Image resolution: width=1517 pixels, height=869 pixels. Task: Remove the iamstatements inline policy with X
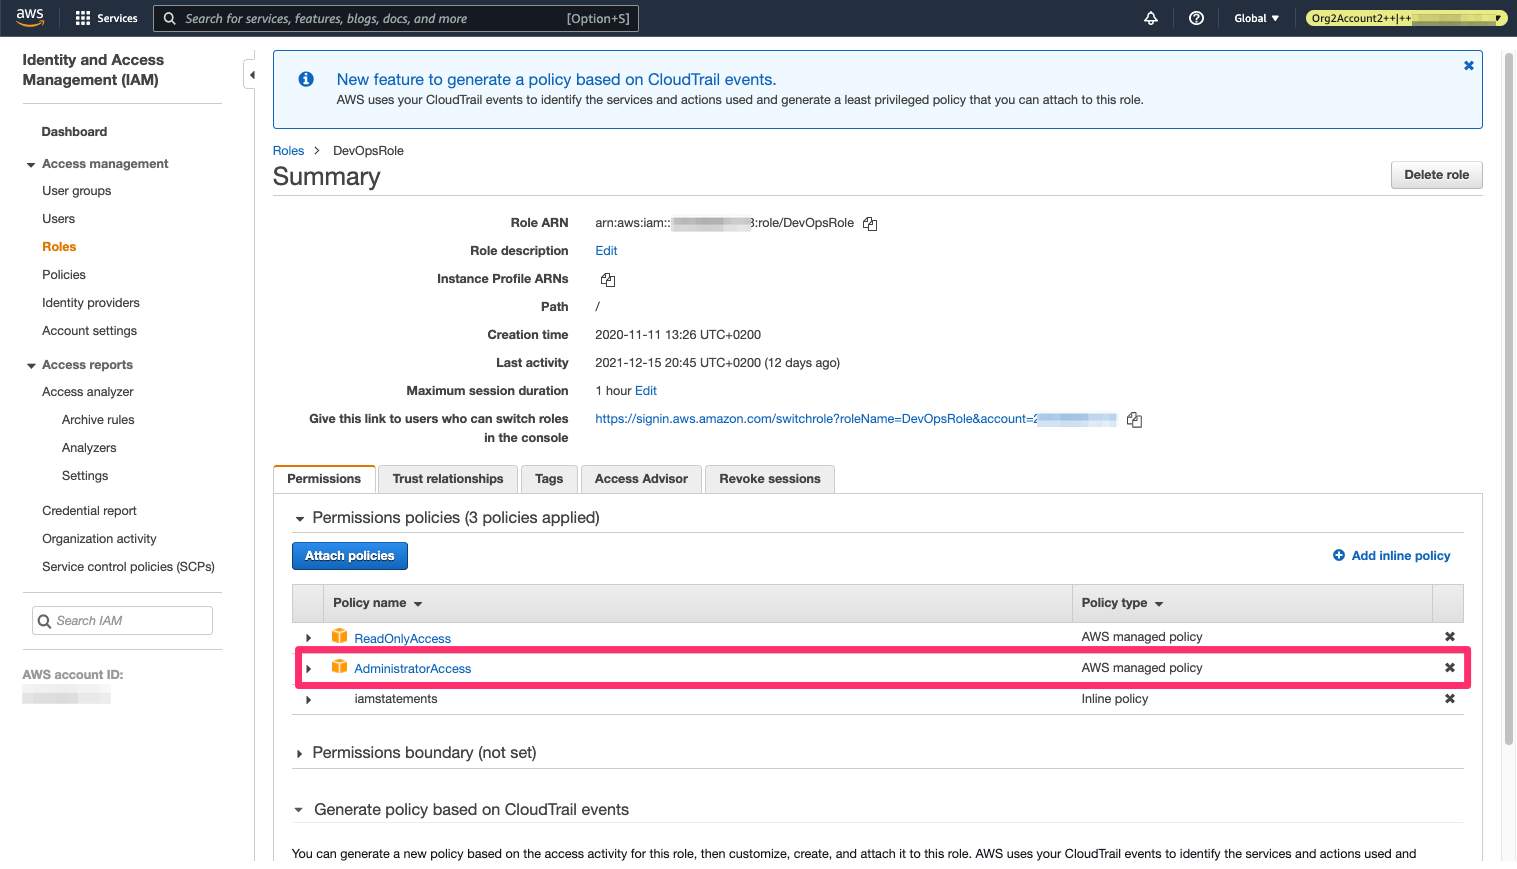tap(1449, 699)
